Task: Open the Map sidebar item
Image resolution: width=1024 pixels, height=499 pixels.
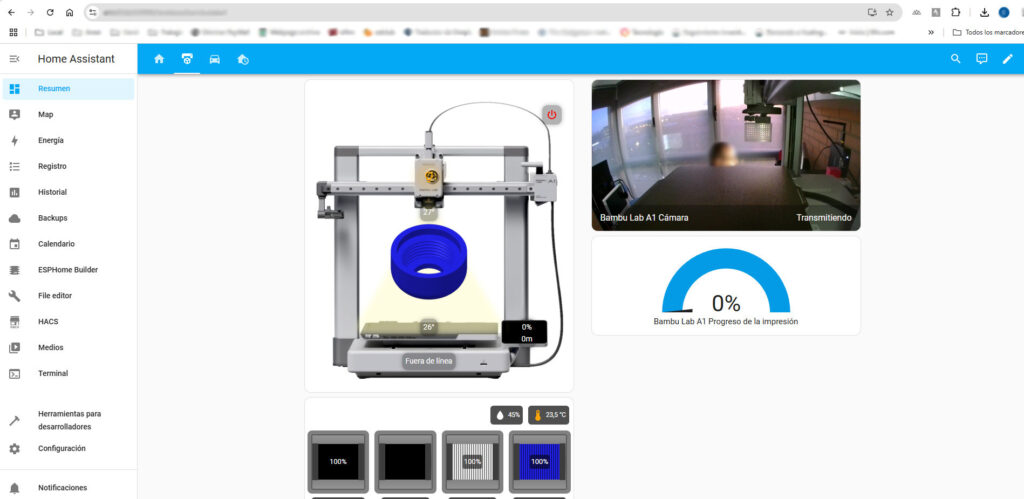Action: pos(69,114)
